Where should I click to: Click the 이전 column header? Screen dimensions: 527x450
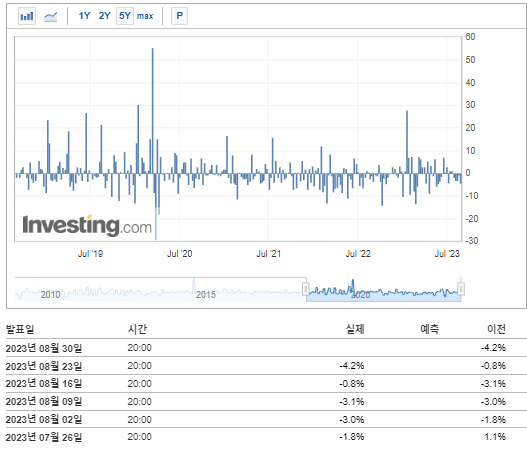click(x=496, y=329)
